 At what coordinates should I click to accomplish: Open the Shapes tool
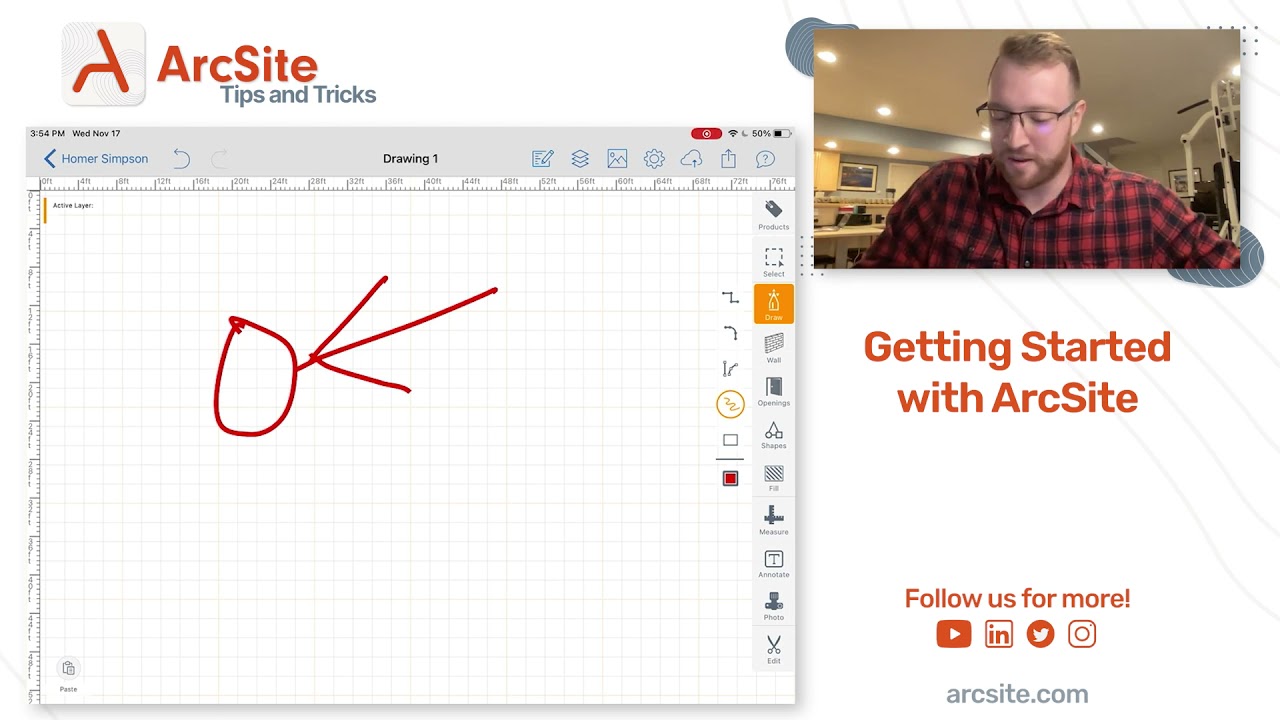click(x=773, y=434)
